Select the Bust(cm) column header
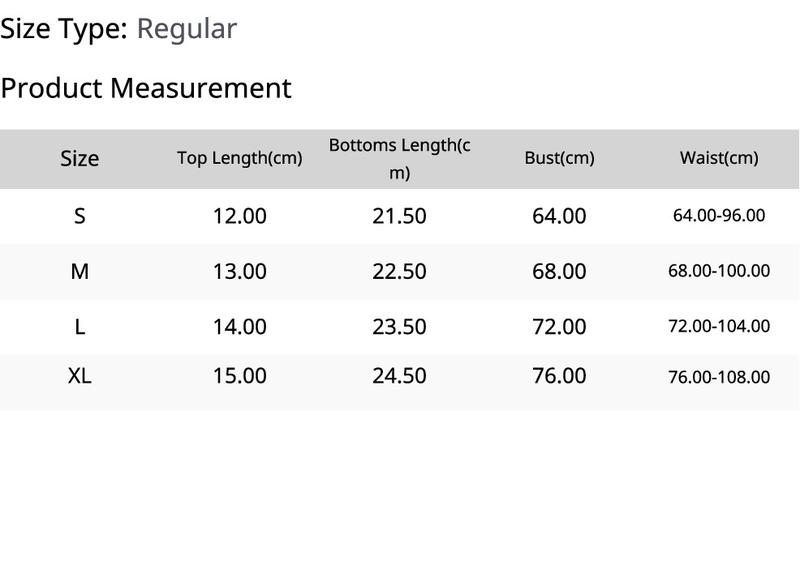The width and height of the screenshot is (800, 574). tap(559, 158)
